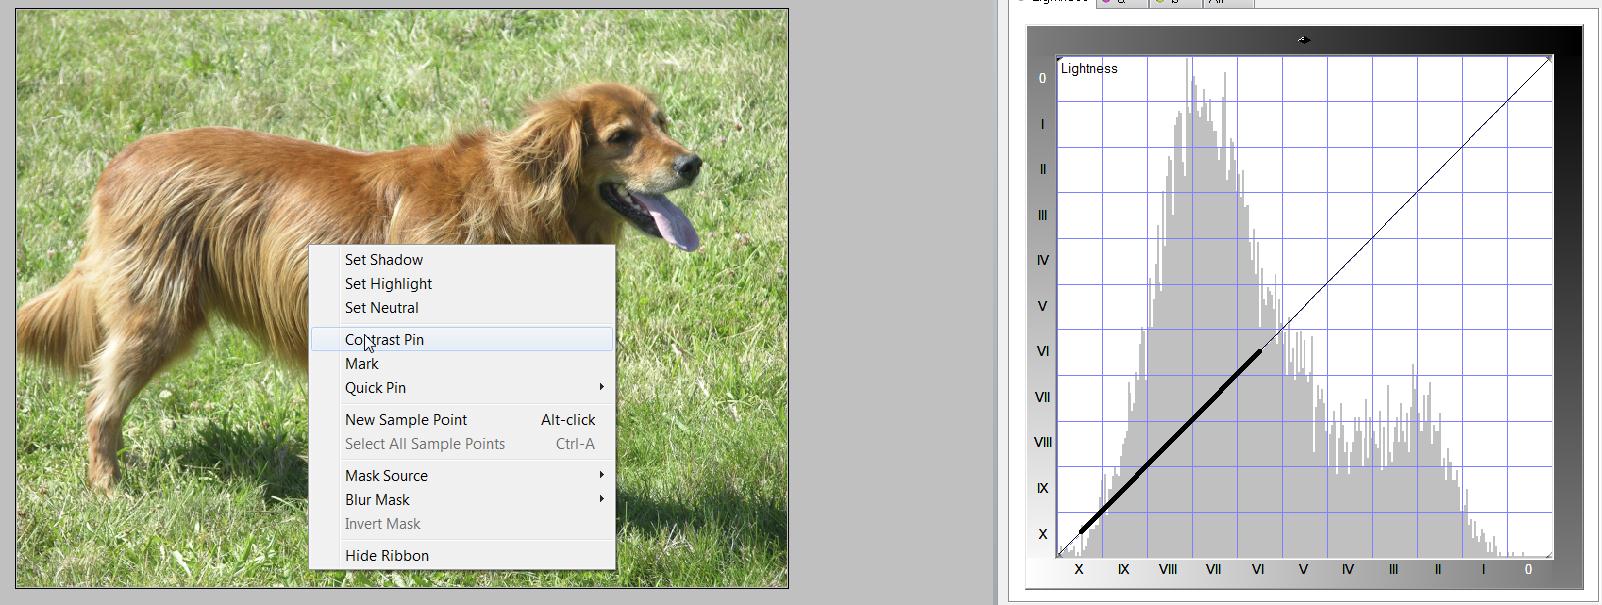Click the Lightness label inside the curve graph
This screenshot has height=605, width=1602.
click(1089, 69)
